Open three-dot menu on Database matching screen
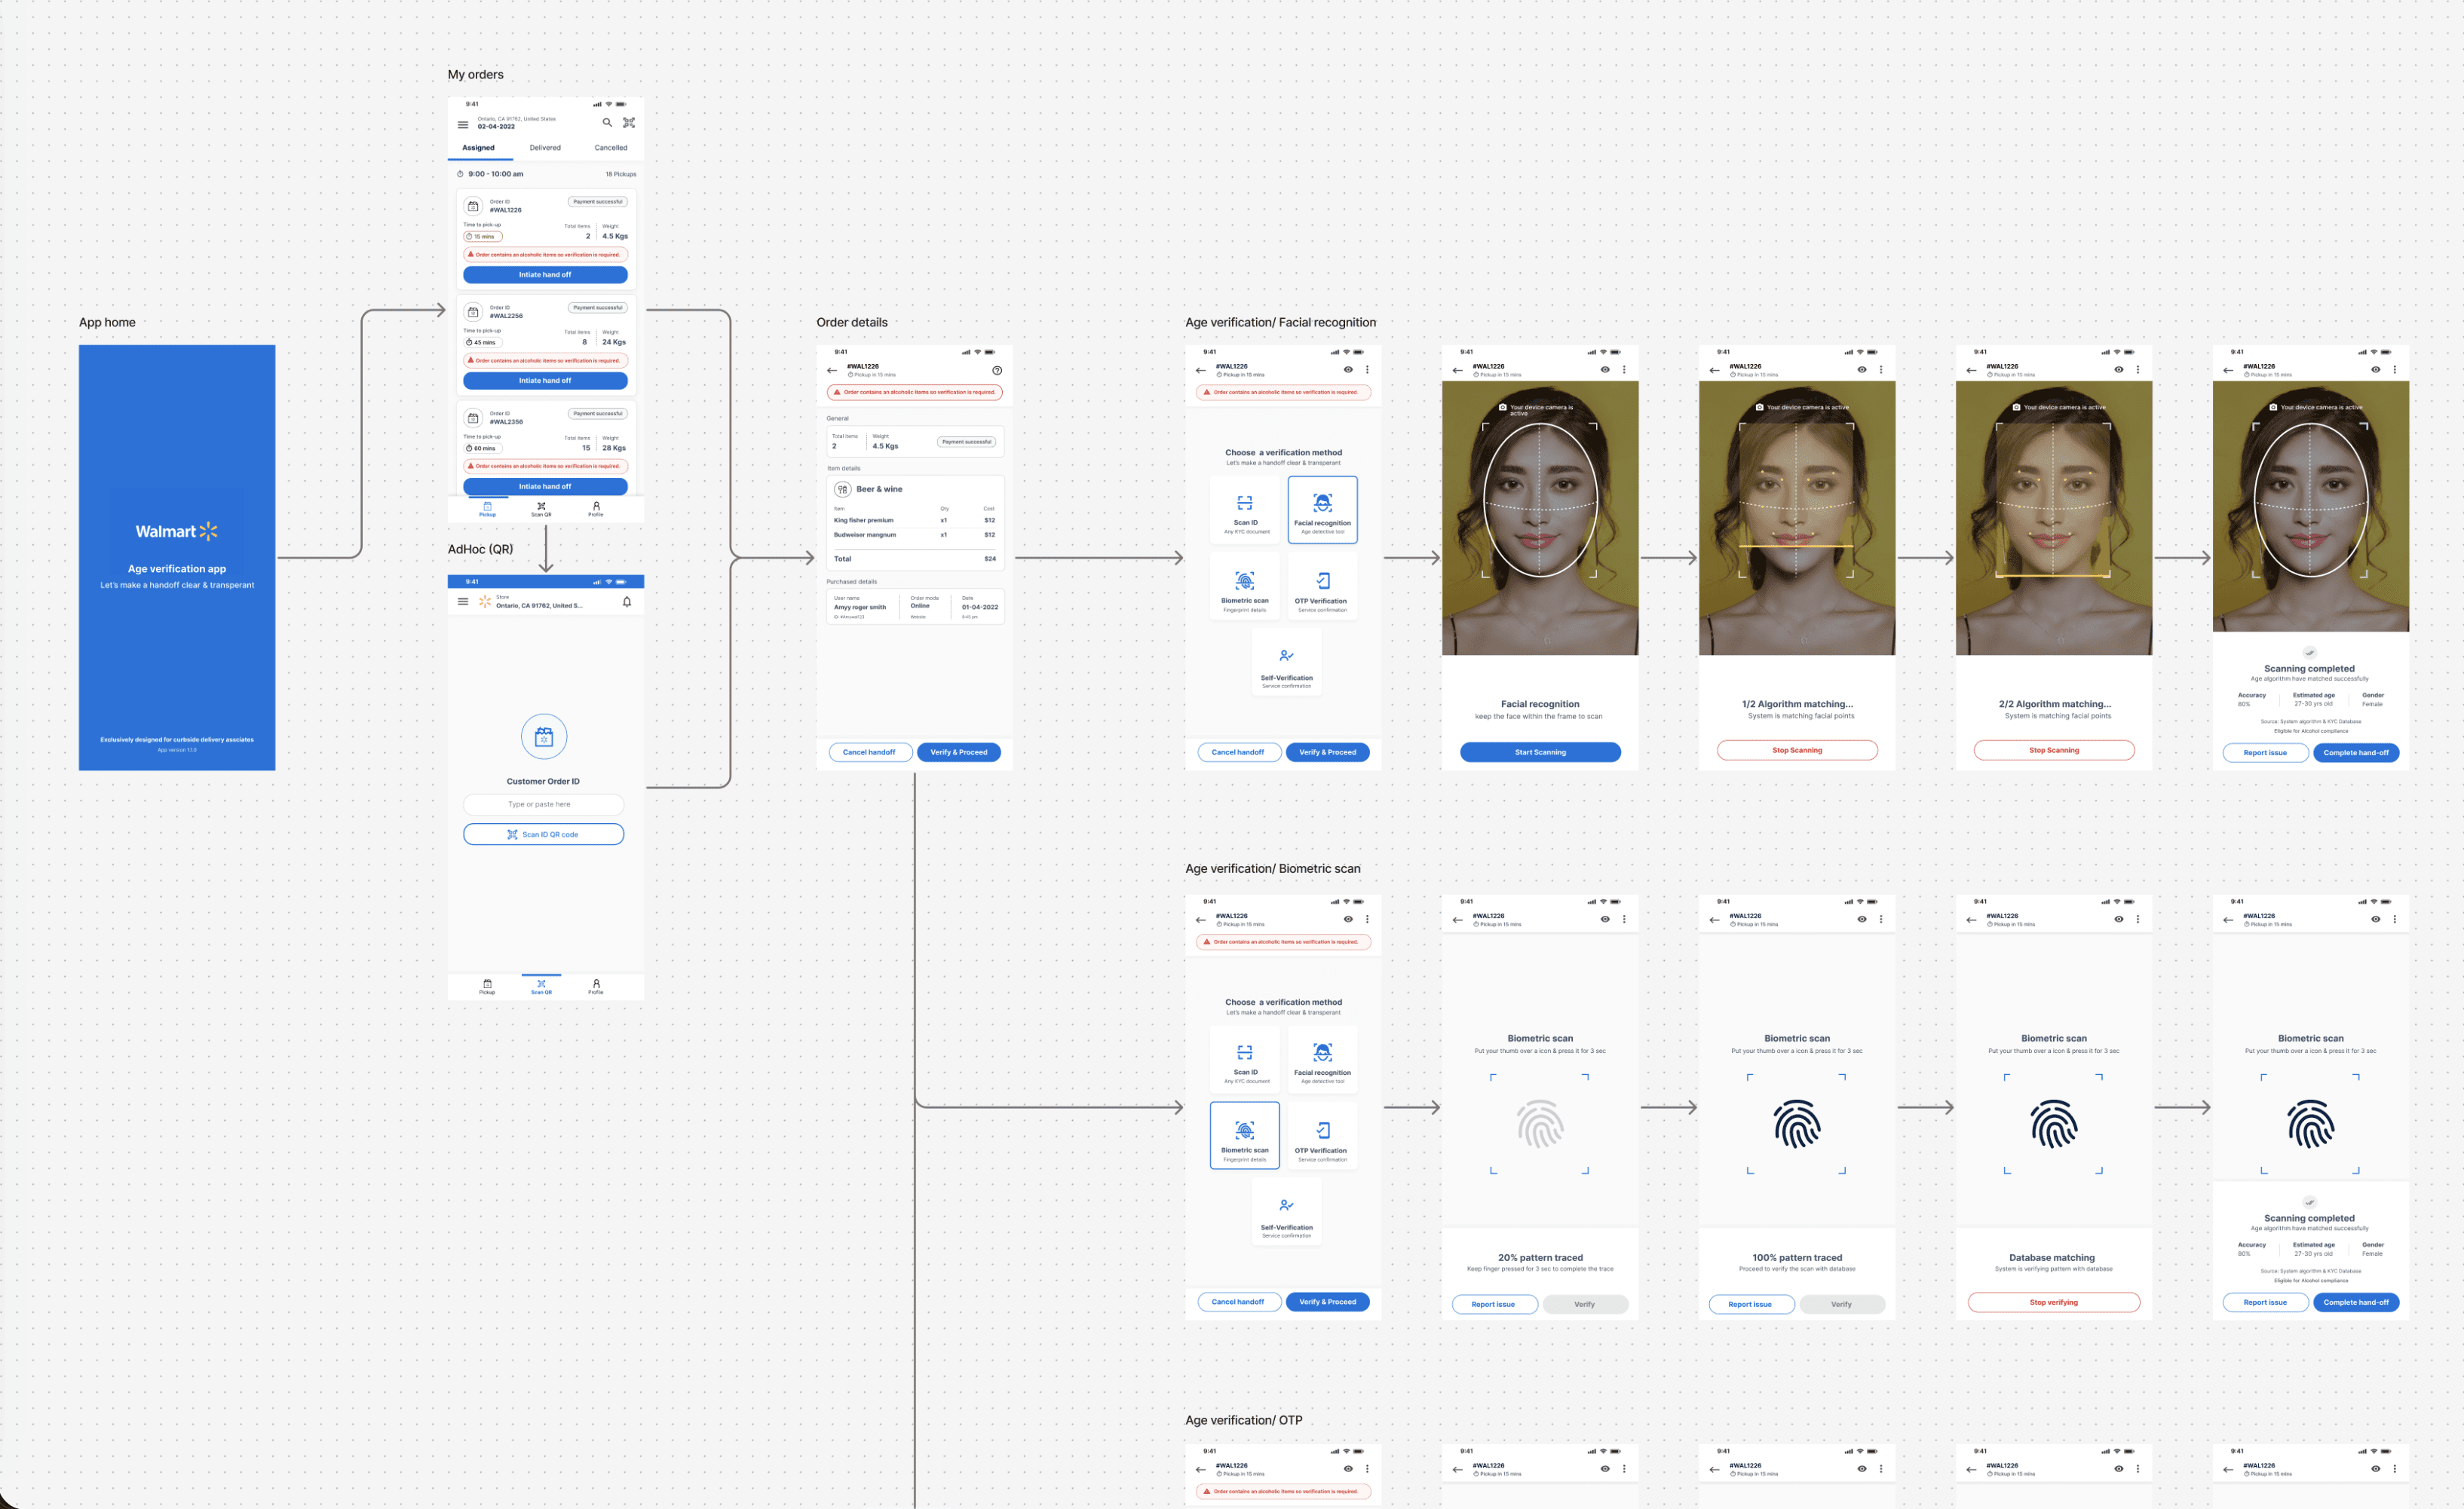The image size is (2464, 1509). pyautogui.click(x=2138, y=919)
